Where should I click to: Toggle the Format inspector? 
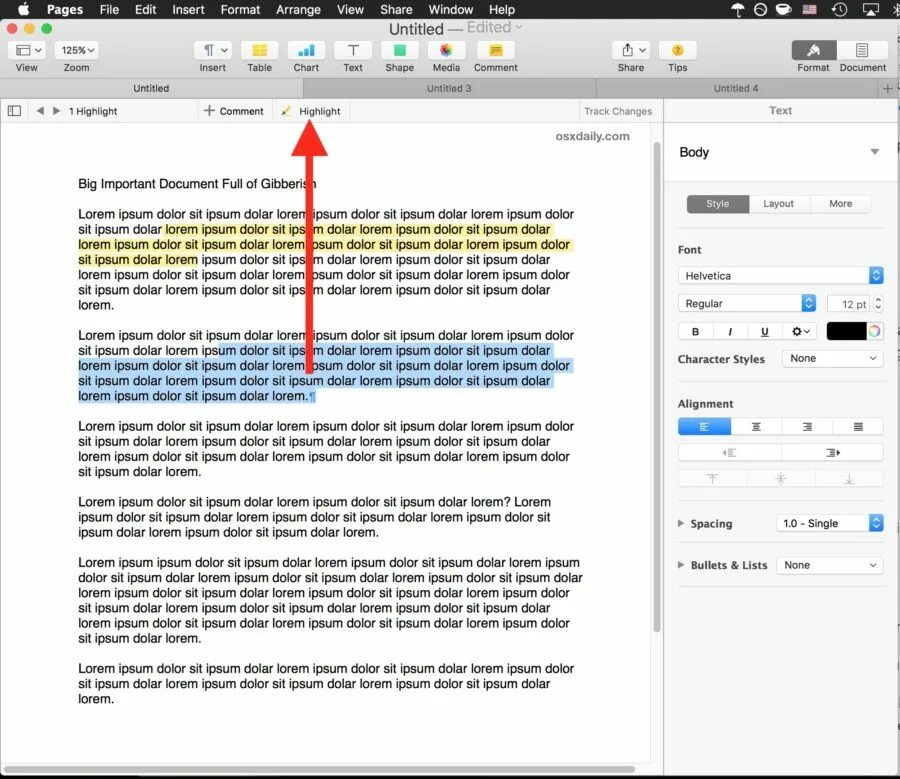pos(813,51)
